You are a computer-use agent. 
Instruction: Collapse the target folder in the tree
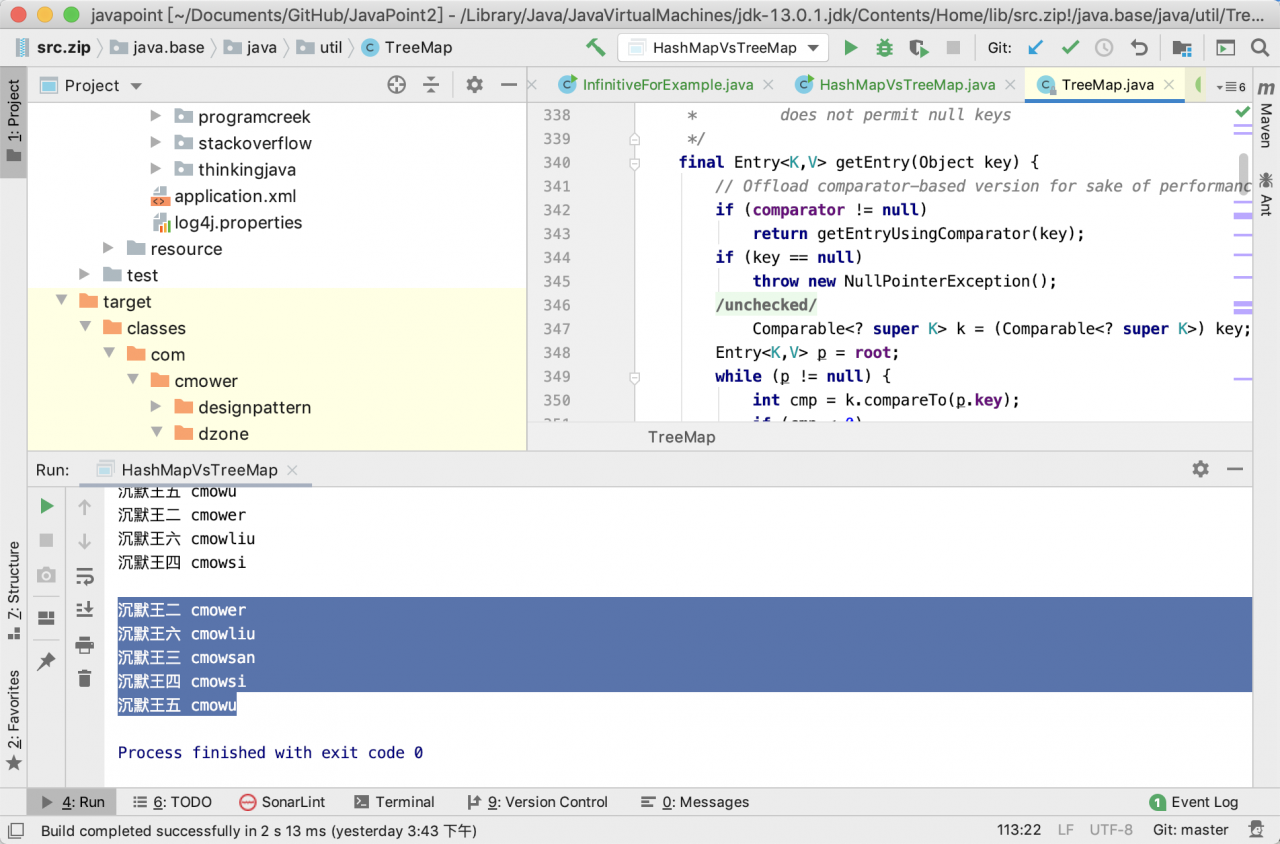click(x=62, y=301)
